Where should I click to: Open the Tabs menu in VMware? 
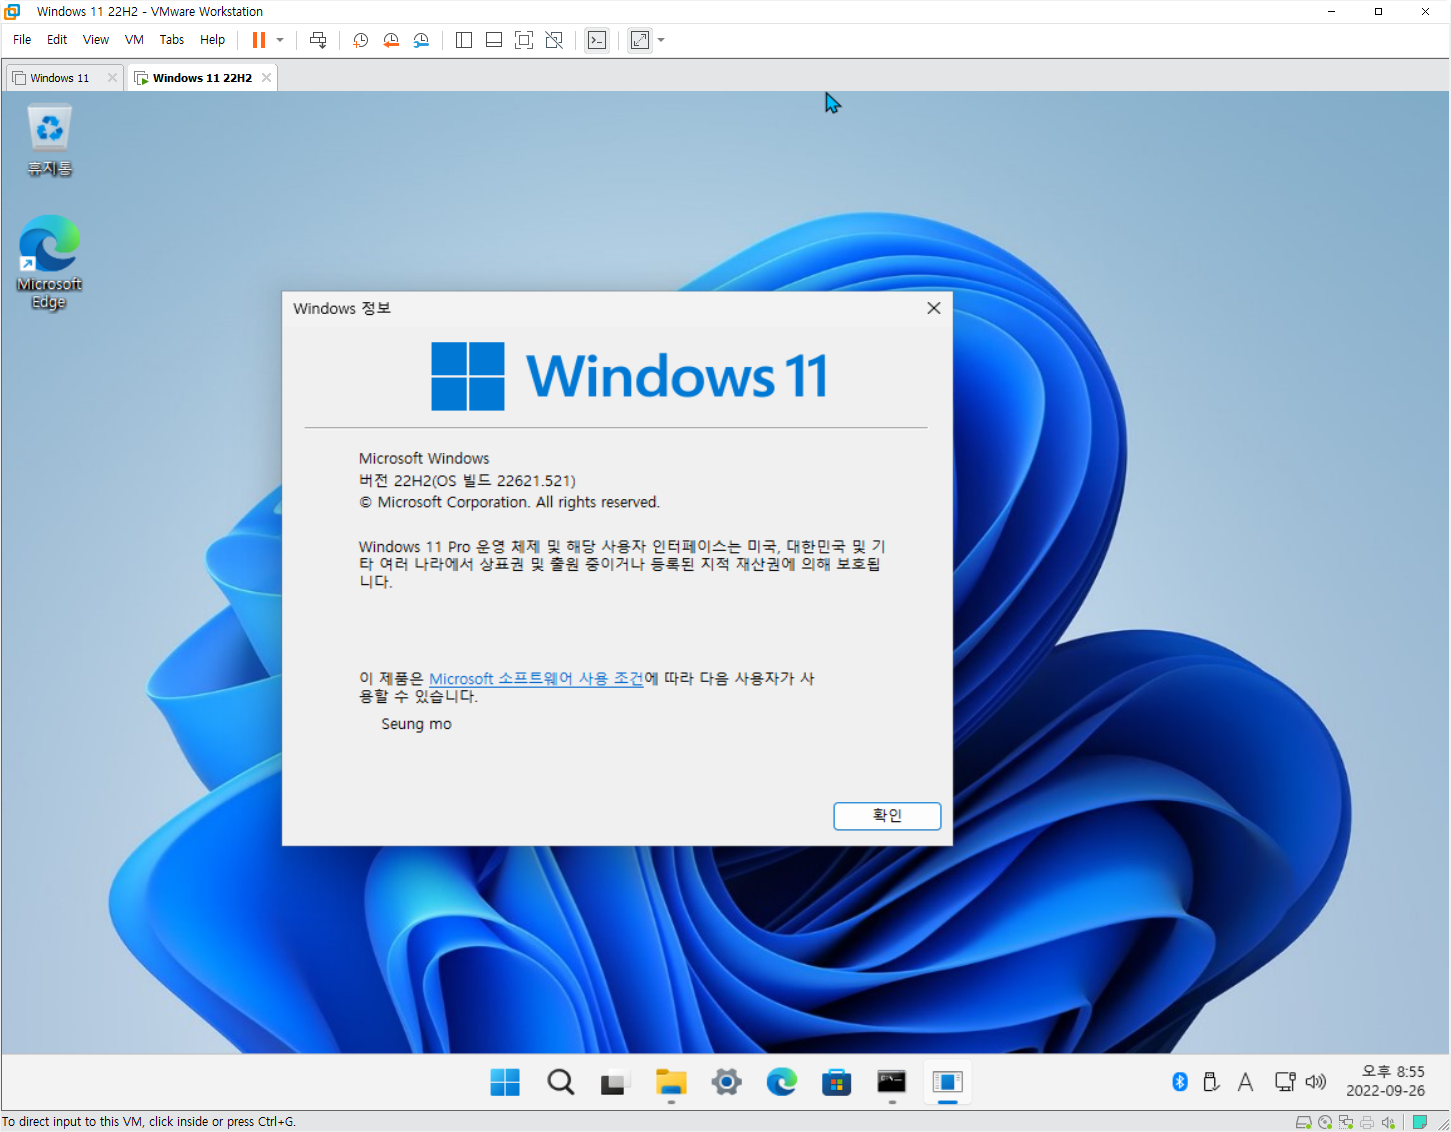(x=172, y=40)
